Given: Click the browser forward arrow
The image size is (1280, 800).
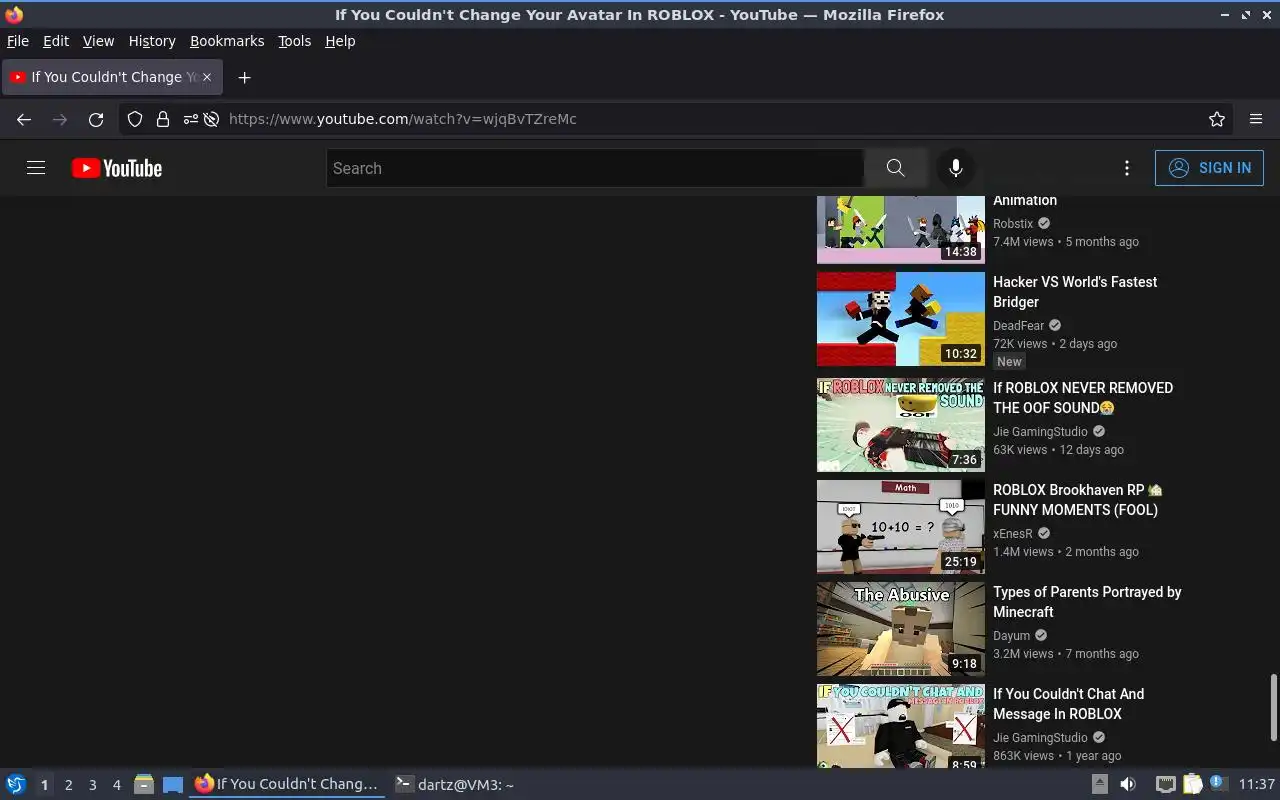Looking at the screenshot, I should click(60, 119).
